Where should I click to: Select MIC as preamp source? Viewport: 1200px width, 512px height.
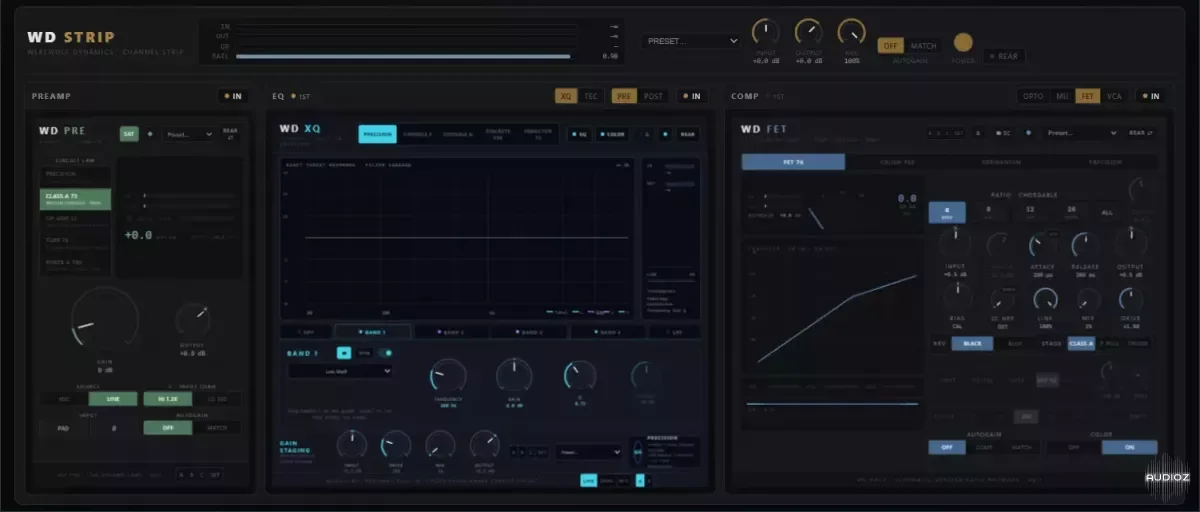click(65, 399)
